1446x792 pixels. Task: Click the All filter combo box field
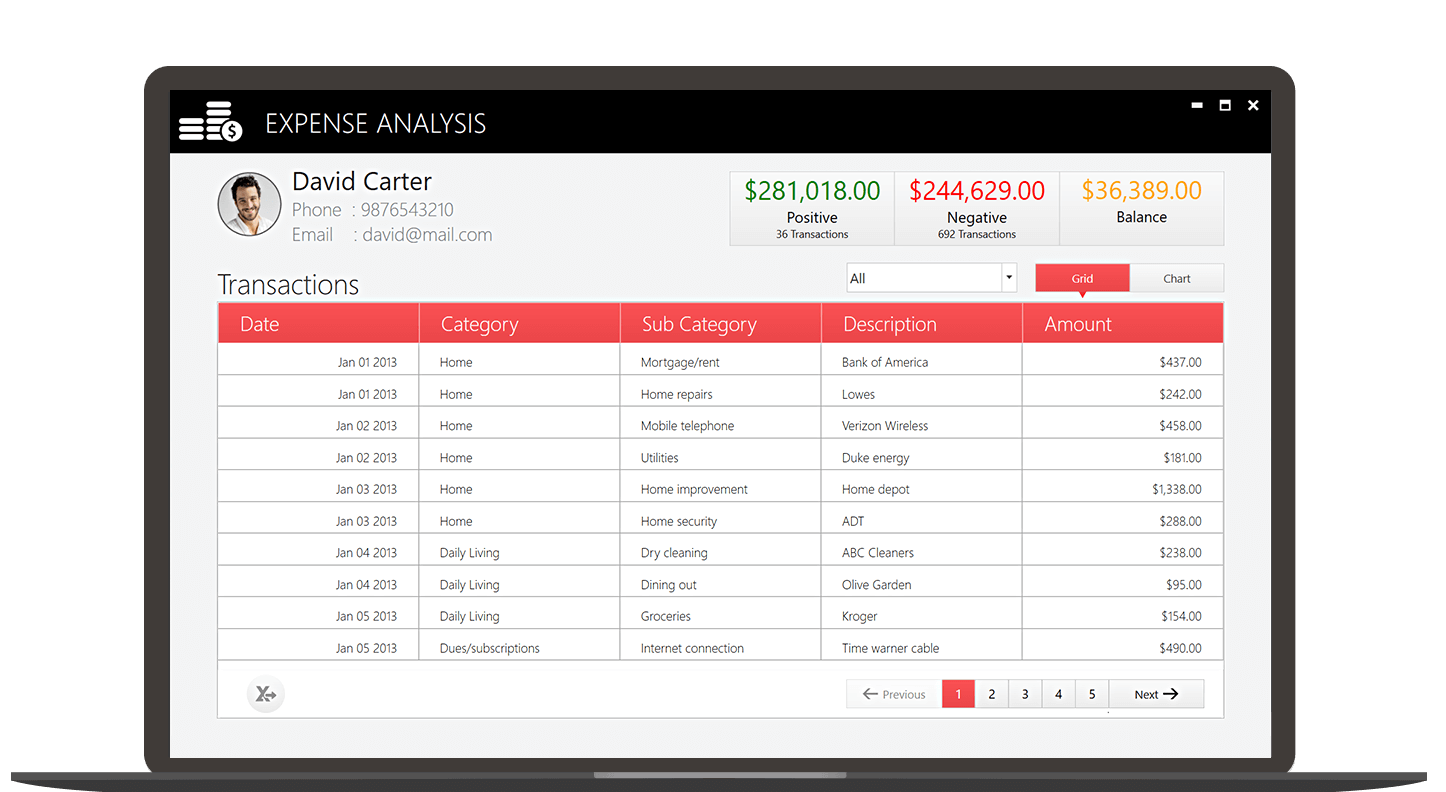click(x=923, y=278)
